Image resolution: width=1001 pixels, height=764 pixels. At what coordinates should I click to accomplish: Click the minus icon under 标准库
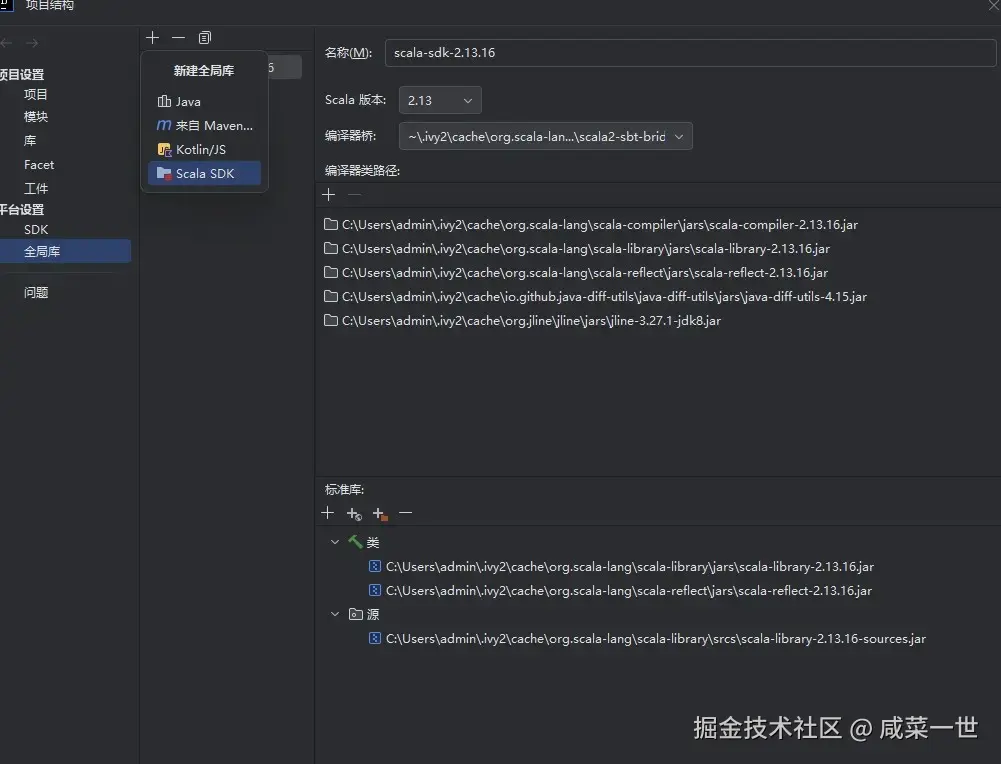(405, 513)
